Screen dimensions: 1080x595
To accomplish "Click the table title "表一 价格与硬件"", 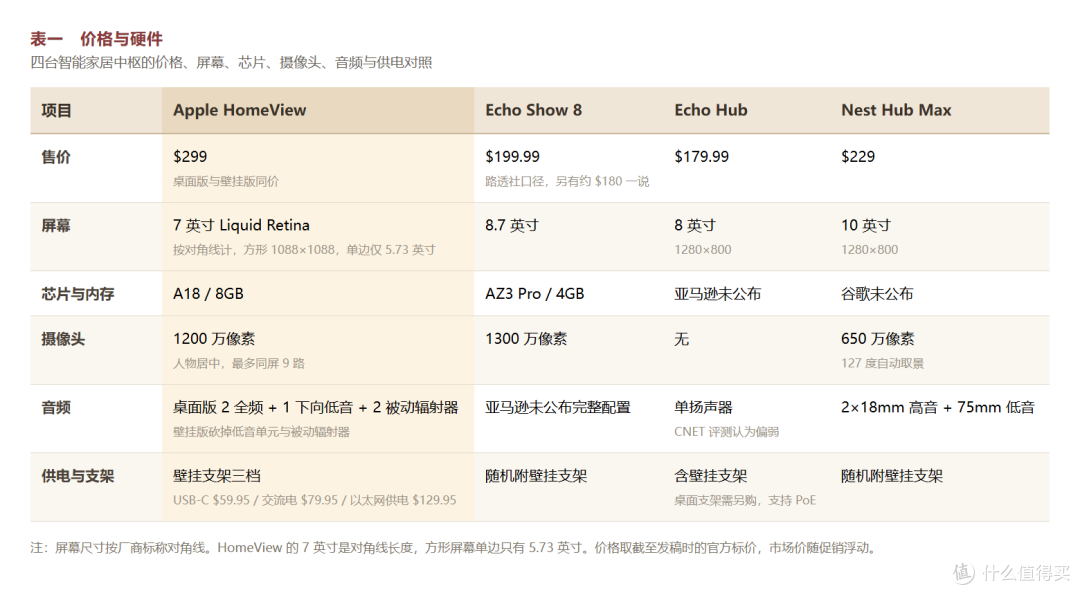I will 96,39.
